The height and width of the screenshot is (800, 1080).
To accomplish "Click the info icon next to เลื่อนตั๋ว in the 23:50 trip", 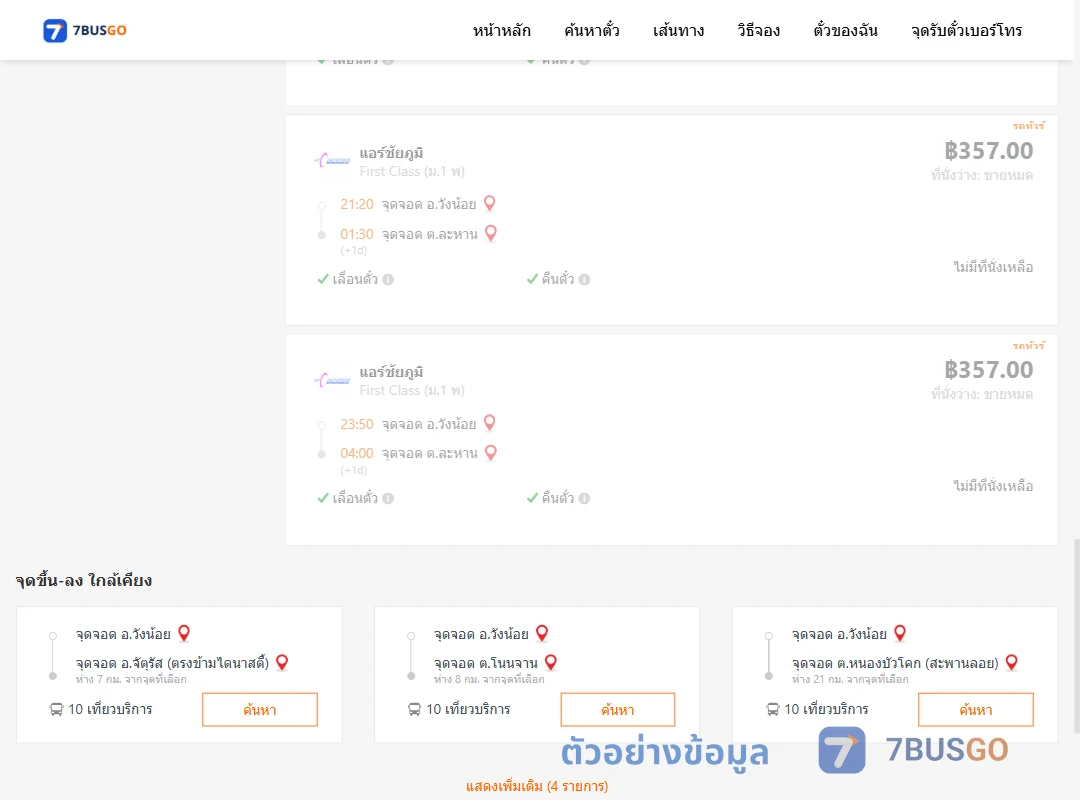I will pos(388,498).
